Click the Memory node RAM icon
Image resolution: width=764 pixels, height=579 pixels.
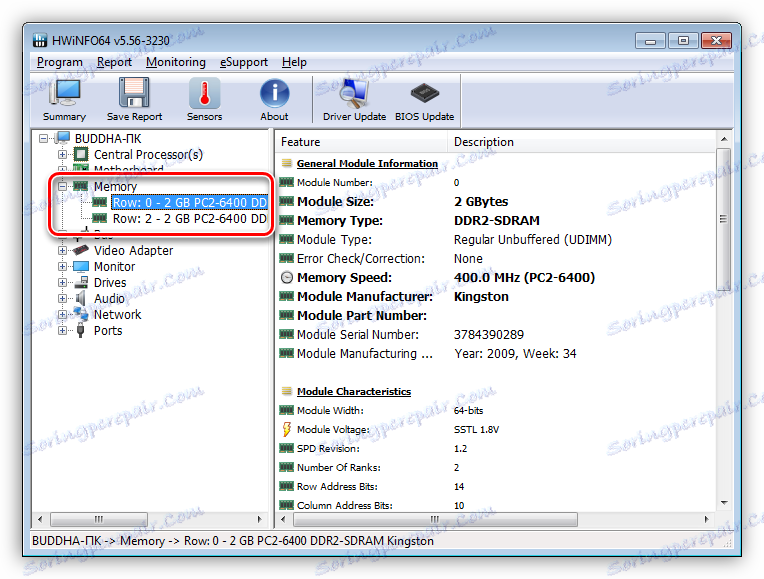pos(80,186)
